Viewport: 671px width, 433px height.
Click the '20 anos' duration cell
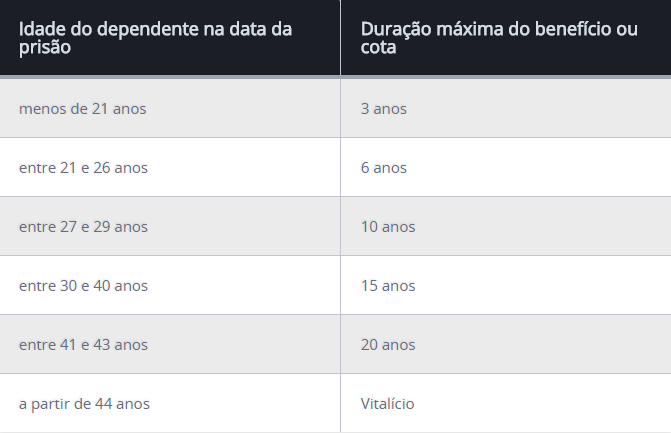[388, 344]
